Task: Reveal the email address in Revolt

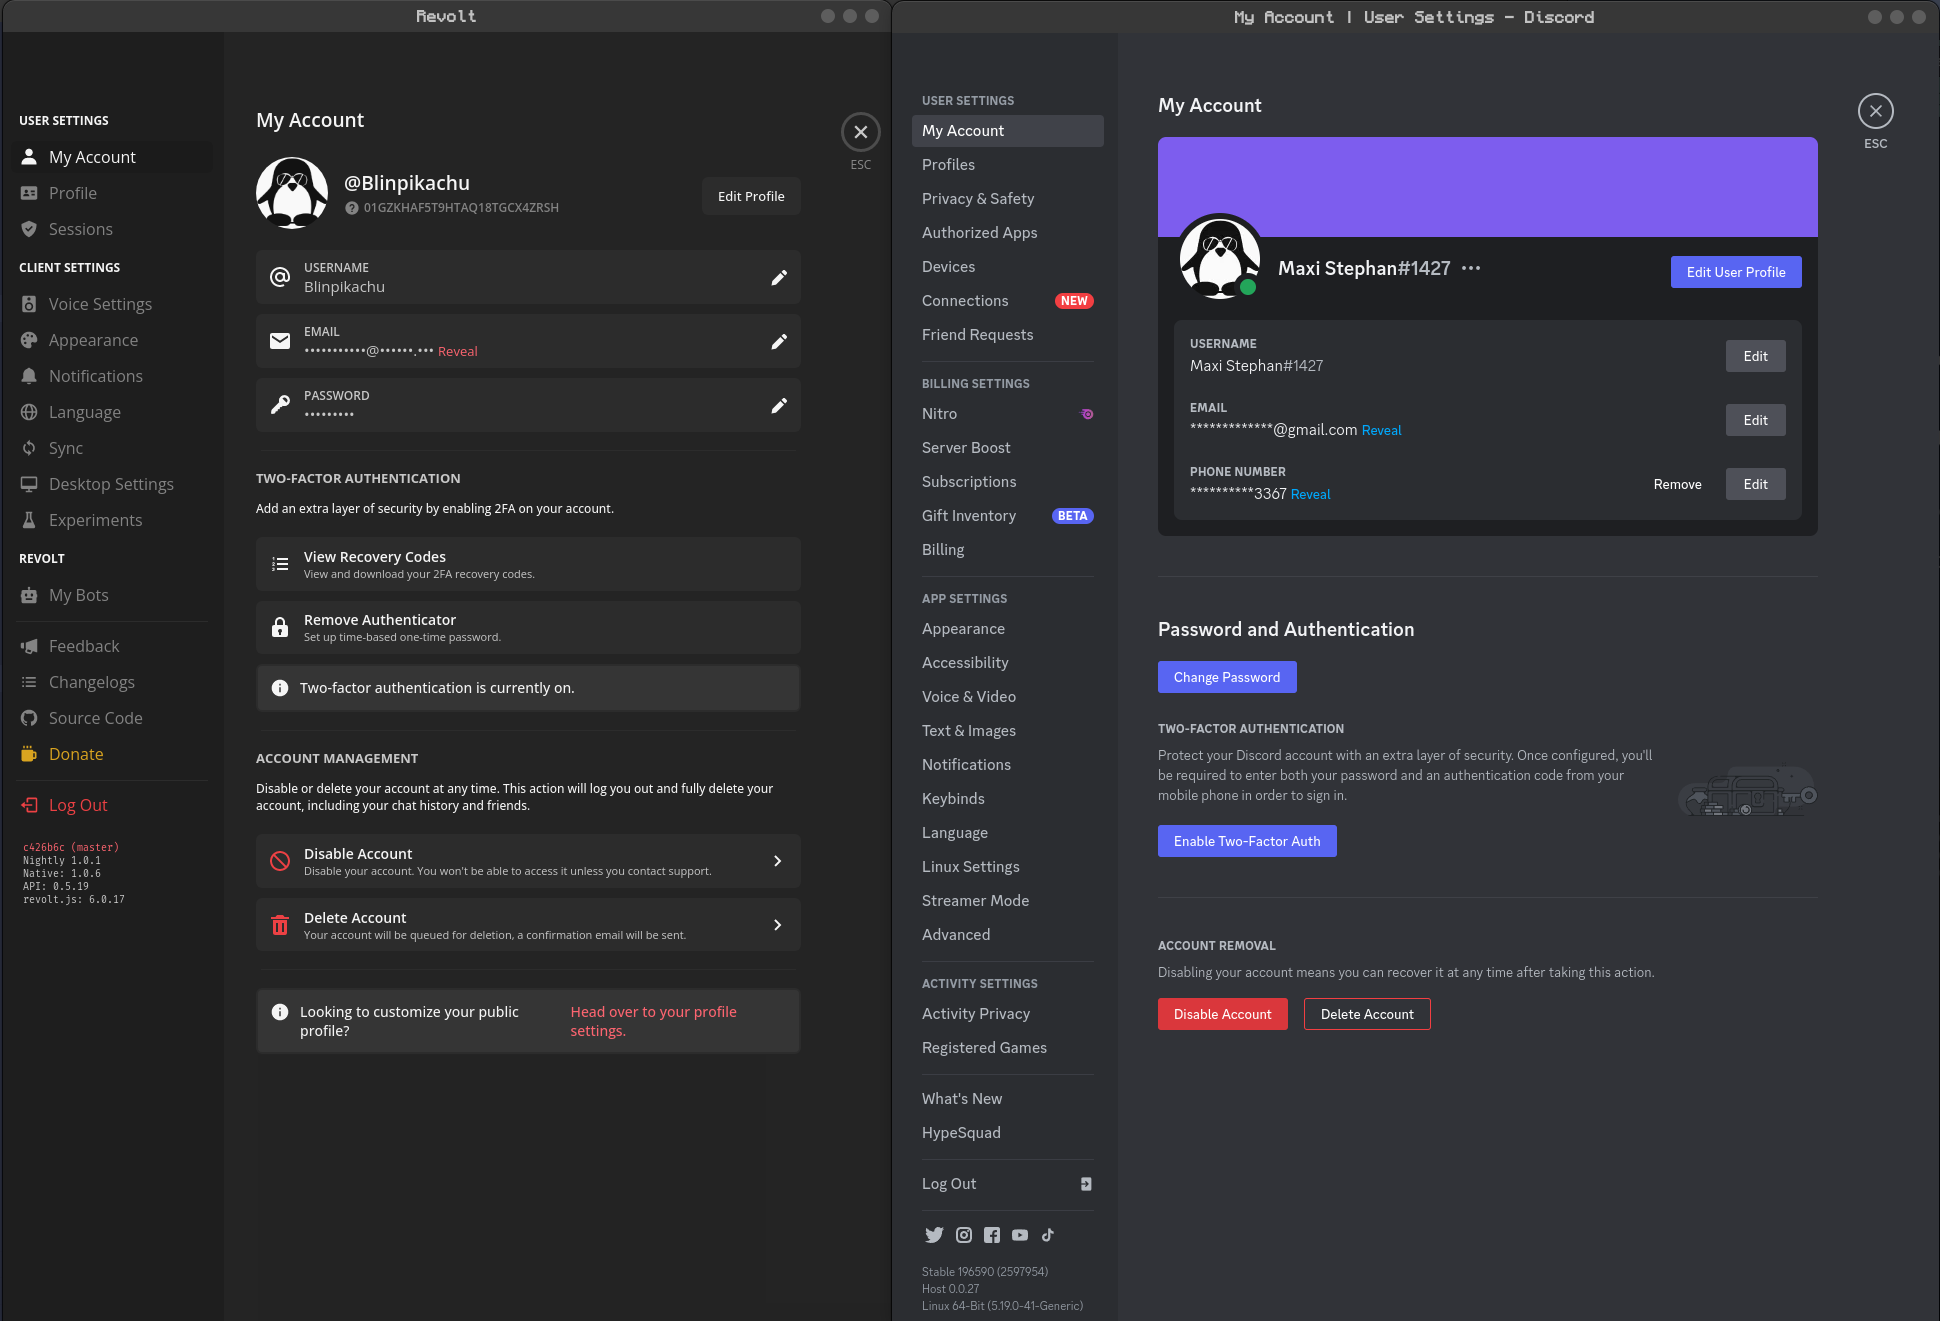Action: 458,351
